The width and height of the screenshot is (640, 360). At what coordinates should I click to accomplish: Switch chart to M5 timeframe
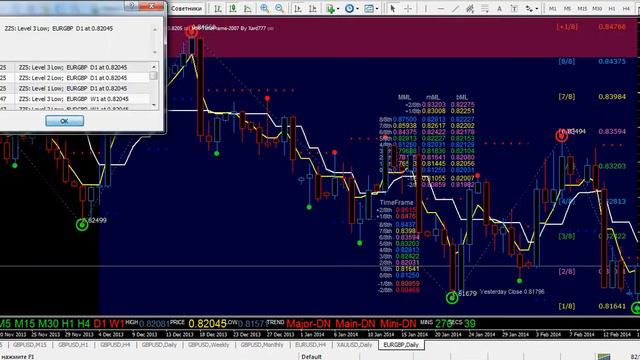567,9
